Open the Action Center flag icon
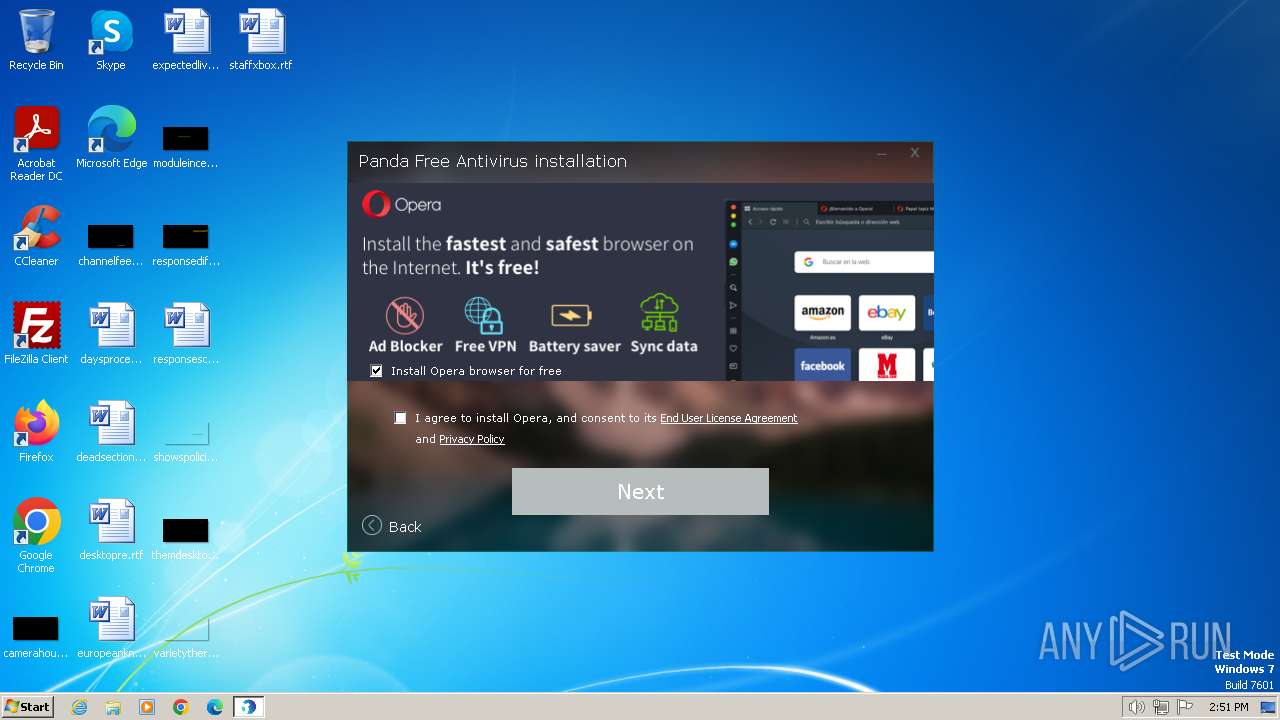 1185,707
